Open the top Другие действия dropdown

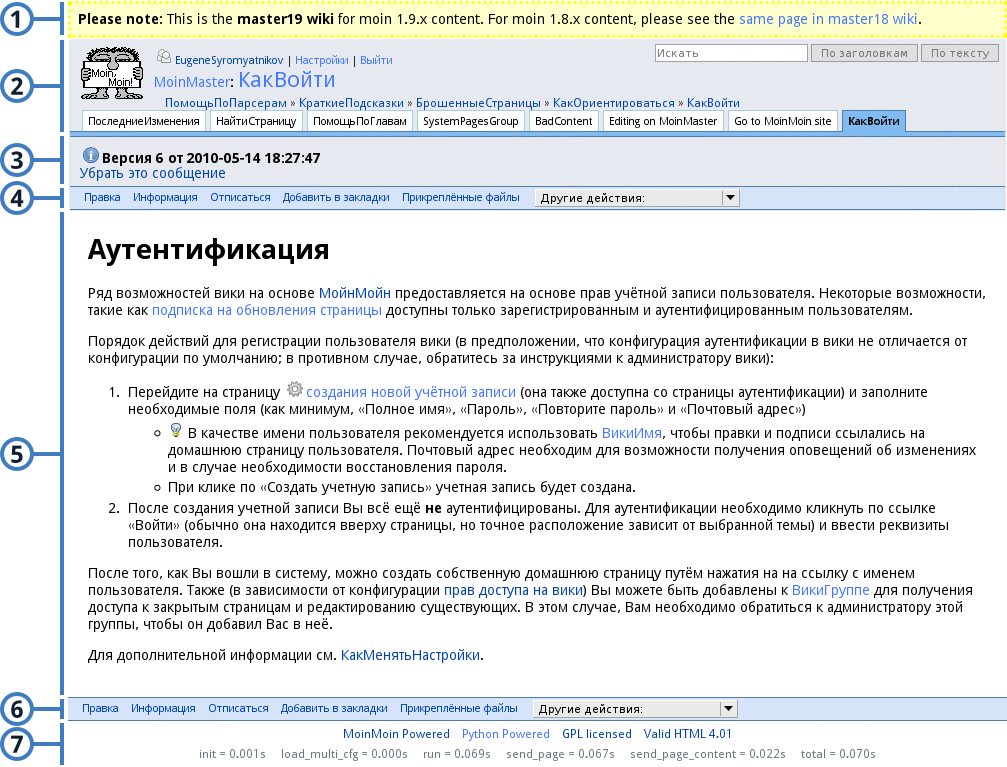click(x=637, y=198)
